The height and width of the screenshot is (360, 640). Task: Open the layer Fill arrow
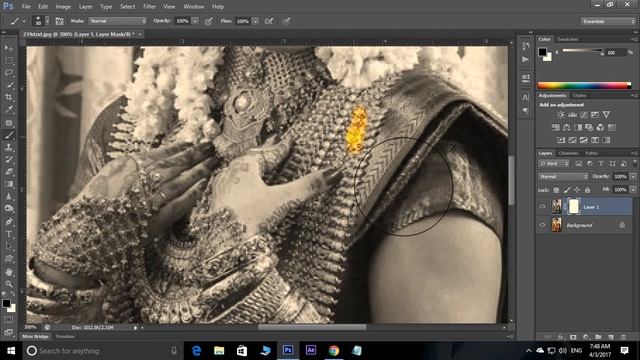tap(633, 190)
